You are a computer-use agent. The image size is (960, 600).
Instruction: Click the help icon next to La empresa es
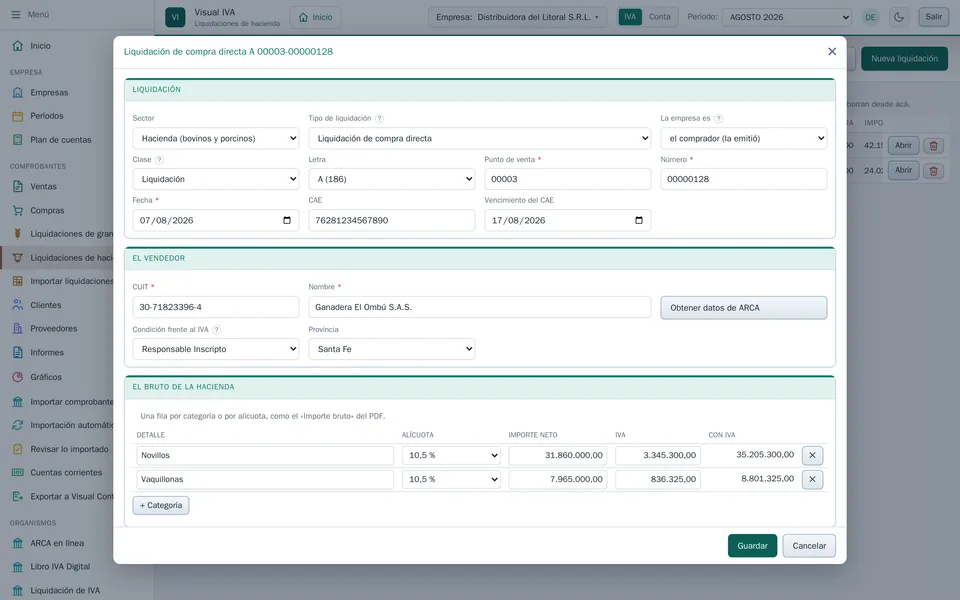point(719,118)
